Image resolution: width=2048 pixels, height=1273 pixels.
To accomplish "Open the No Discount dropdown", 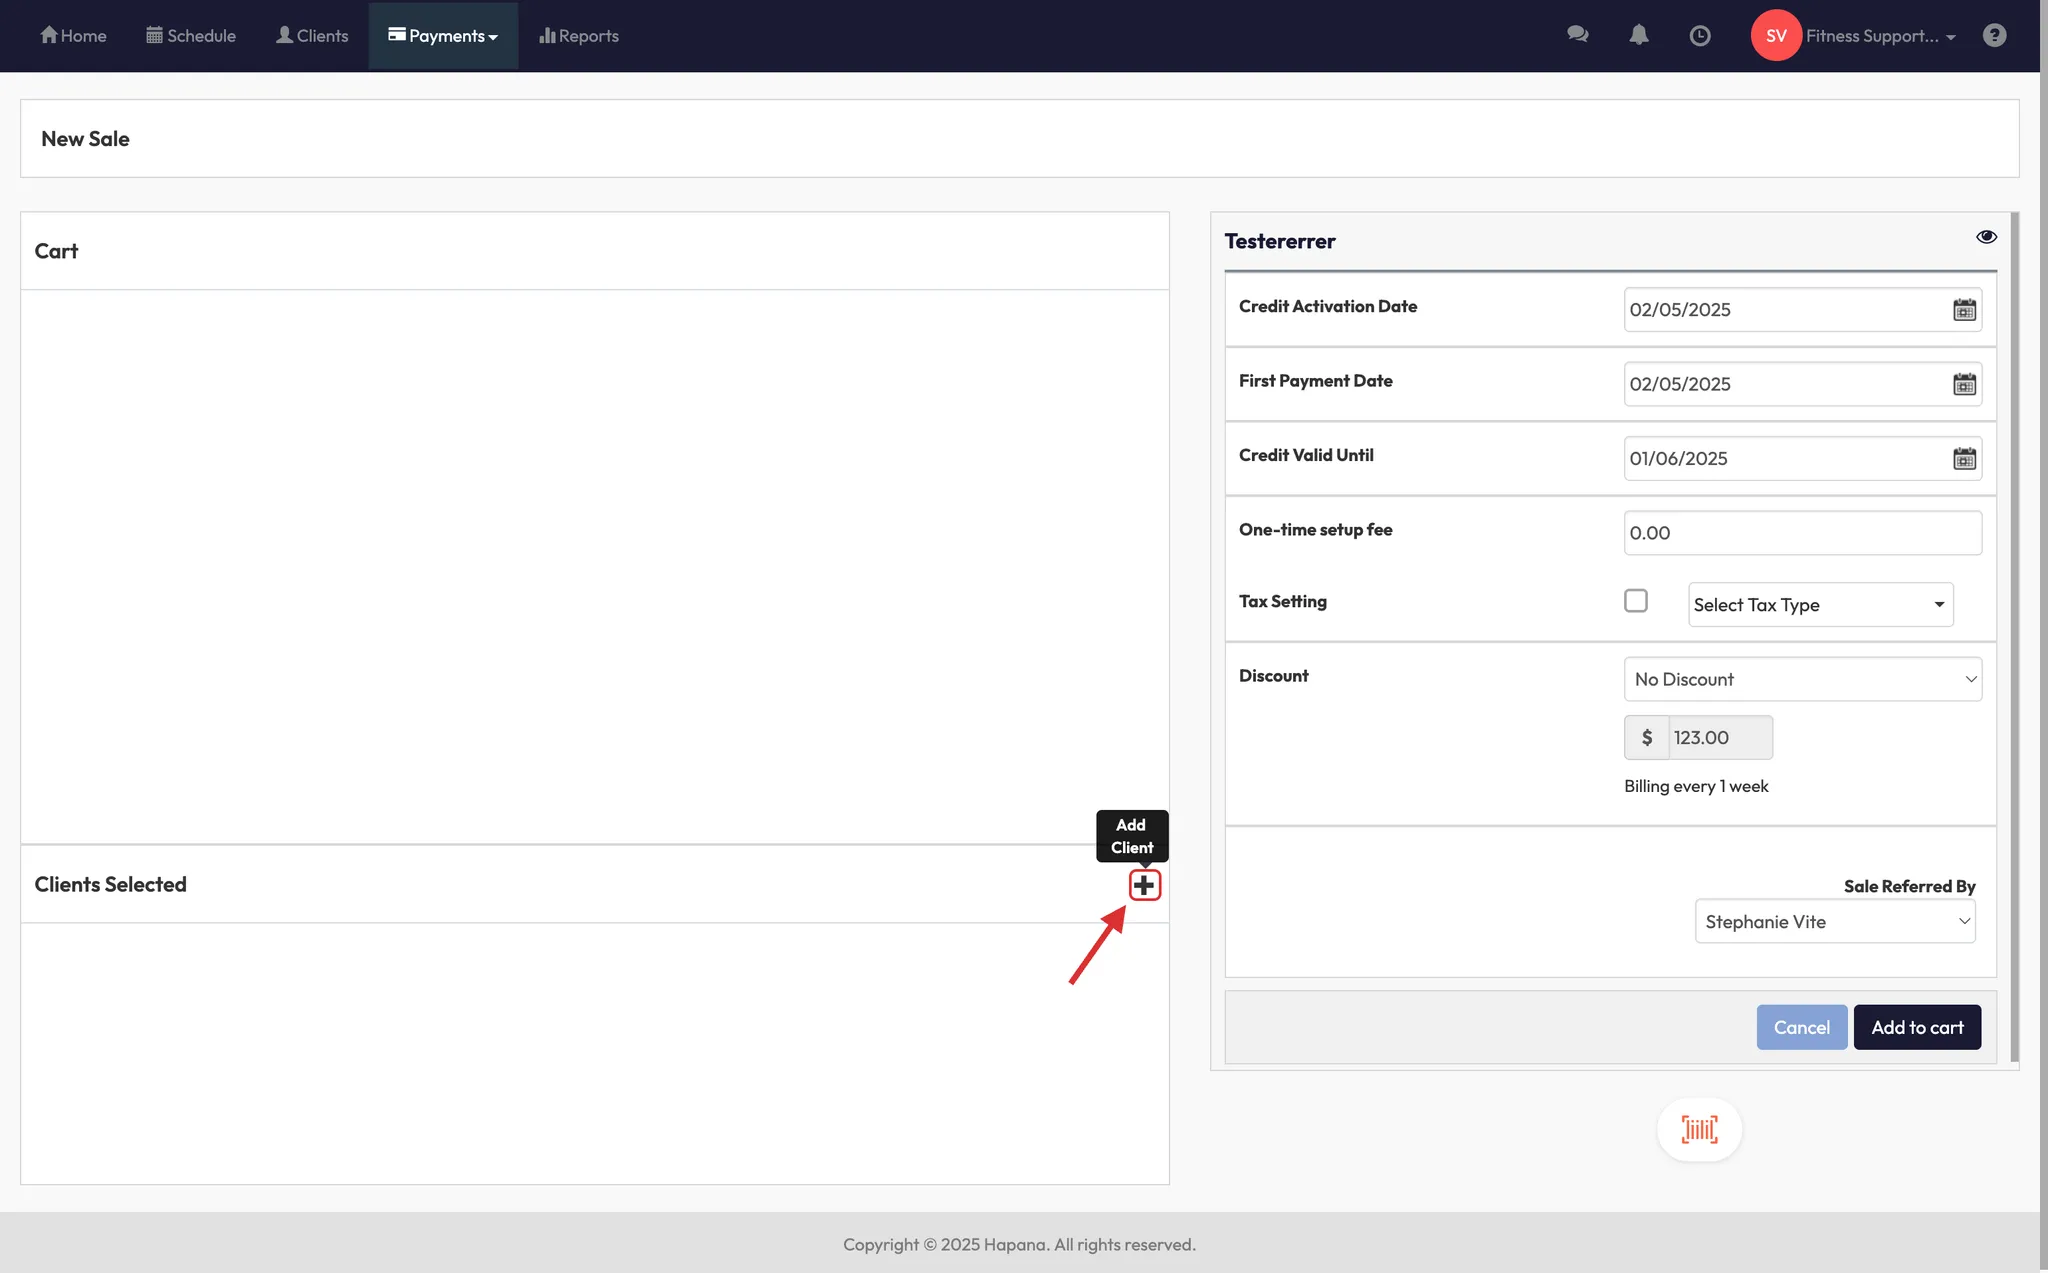I will [x=1802, y=679].
